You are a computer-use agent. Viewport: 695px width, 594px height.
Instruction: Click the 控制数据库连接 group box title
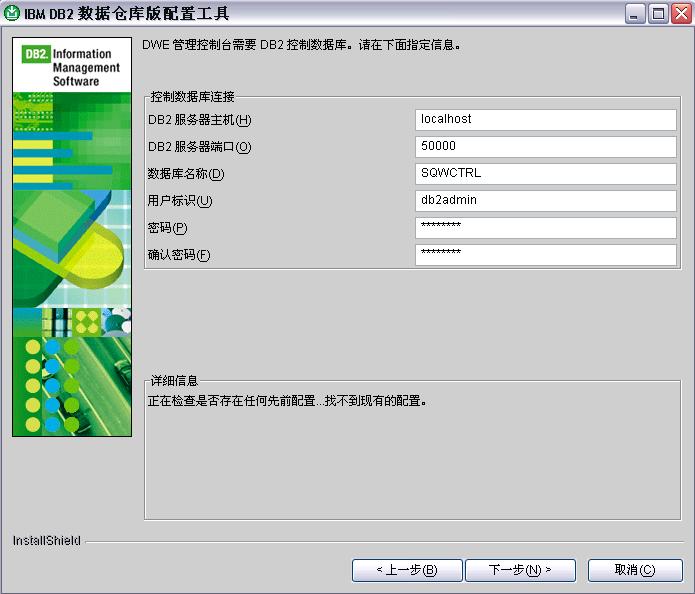[x=192, y=97]
